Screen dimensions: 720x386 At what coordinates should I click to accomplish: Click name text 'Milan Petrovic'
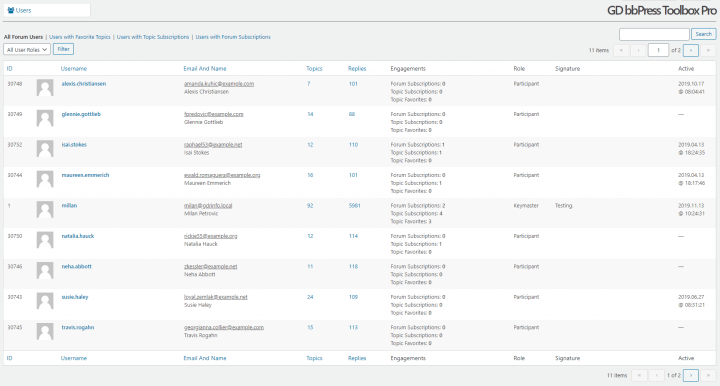(201, 213)
